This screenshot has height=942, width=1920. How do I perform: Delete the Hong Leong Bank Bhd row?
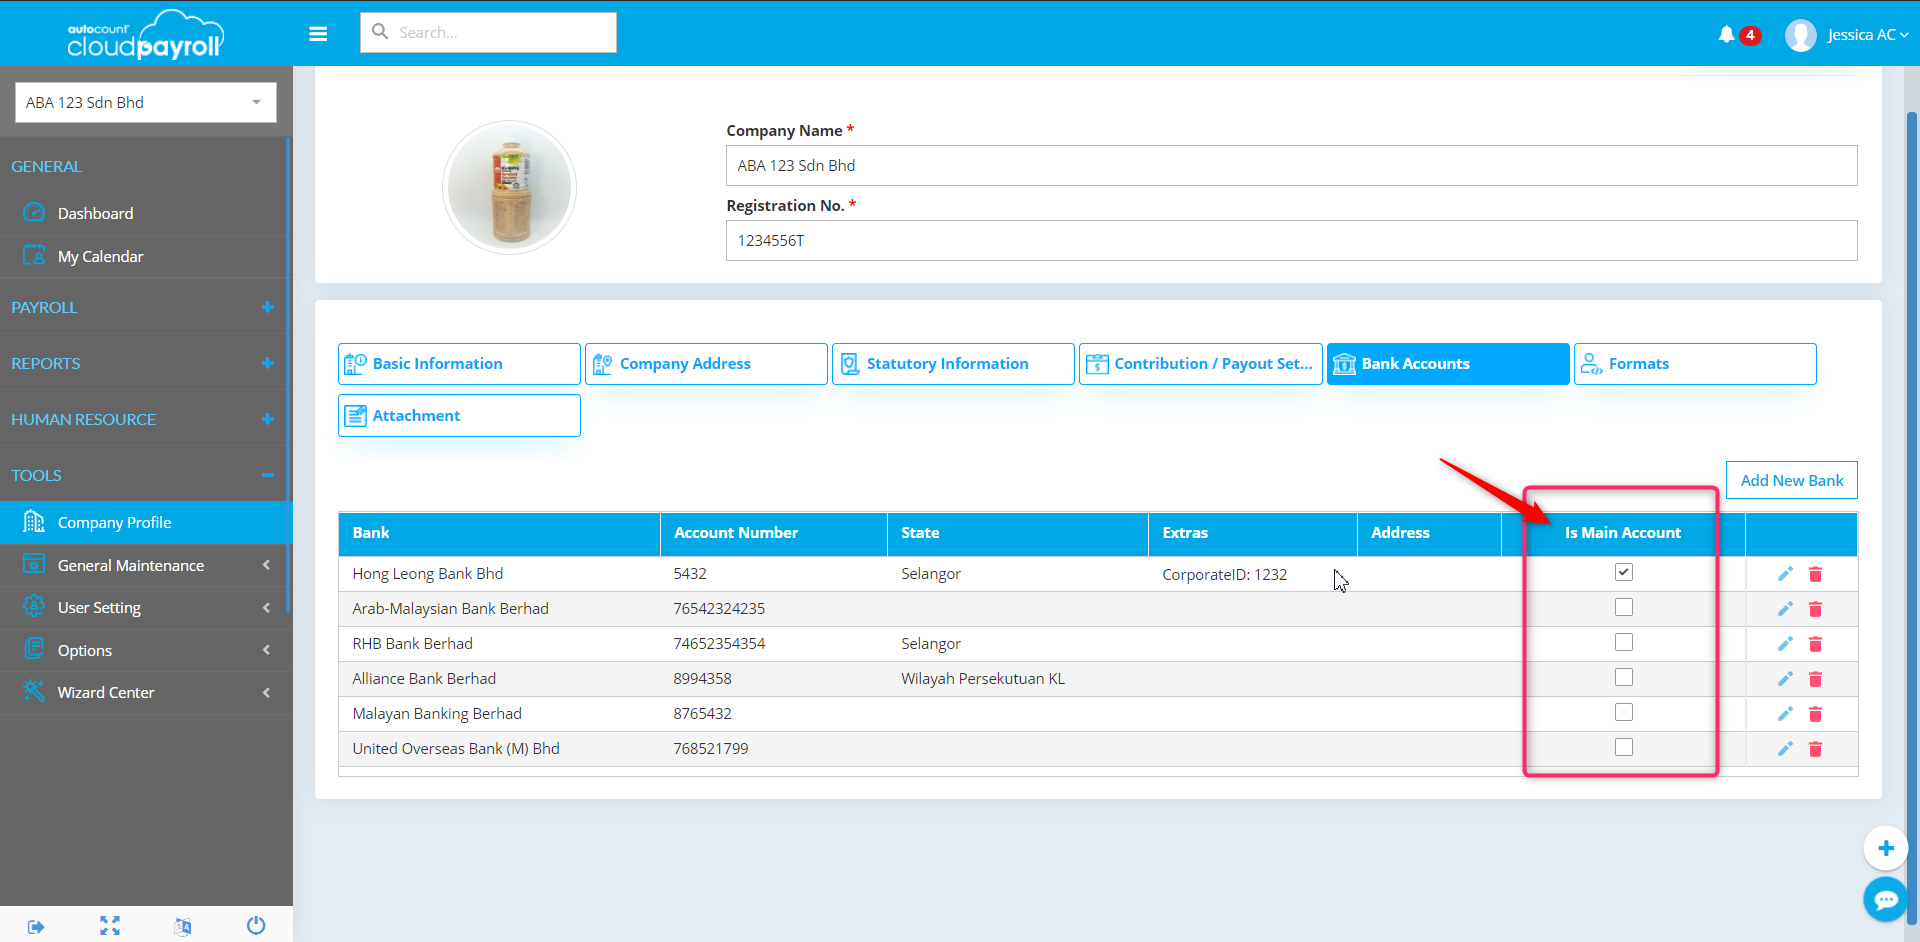1815,574
